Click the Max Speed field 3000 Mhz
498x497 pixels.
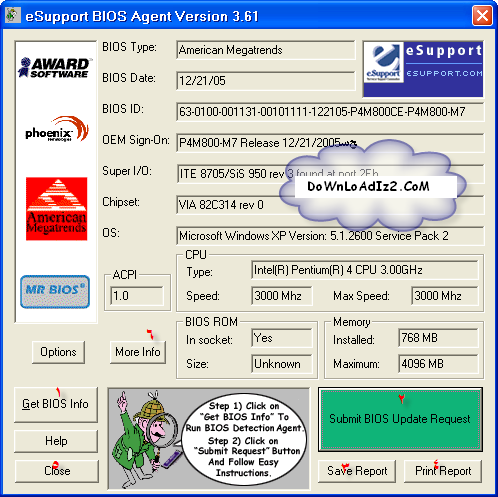(x=445, y=296)
